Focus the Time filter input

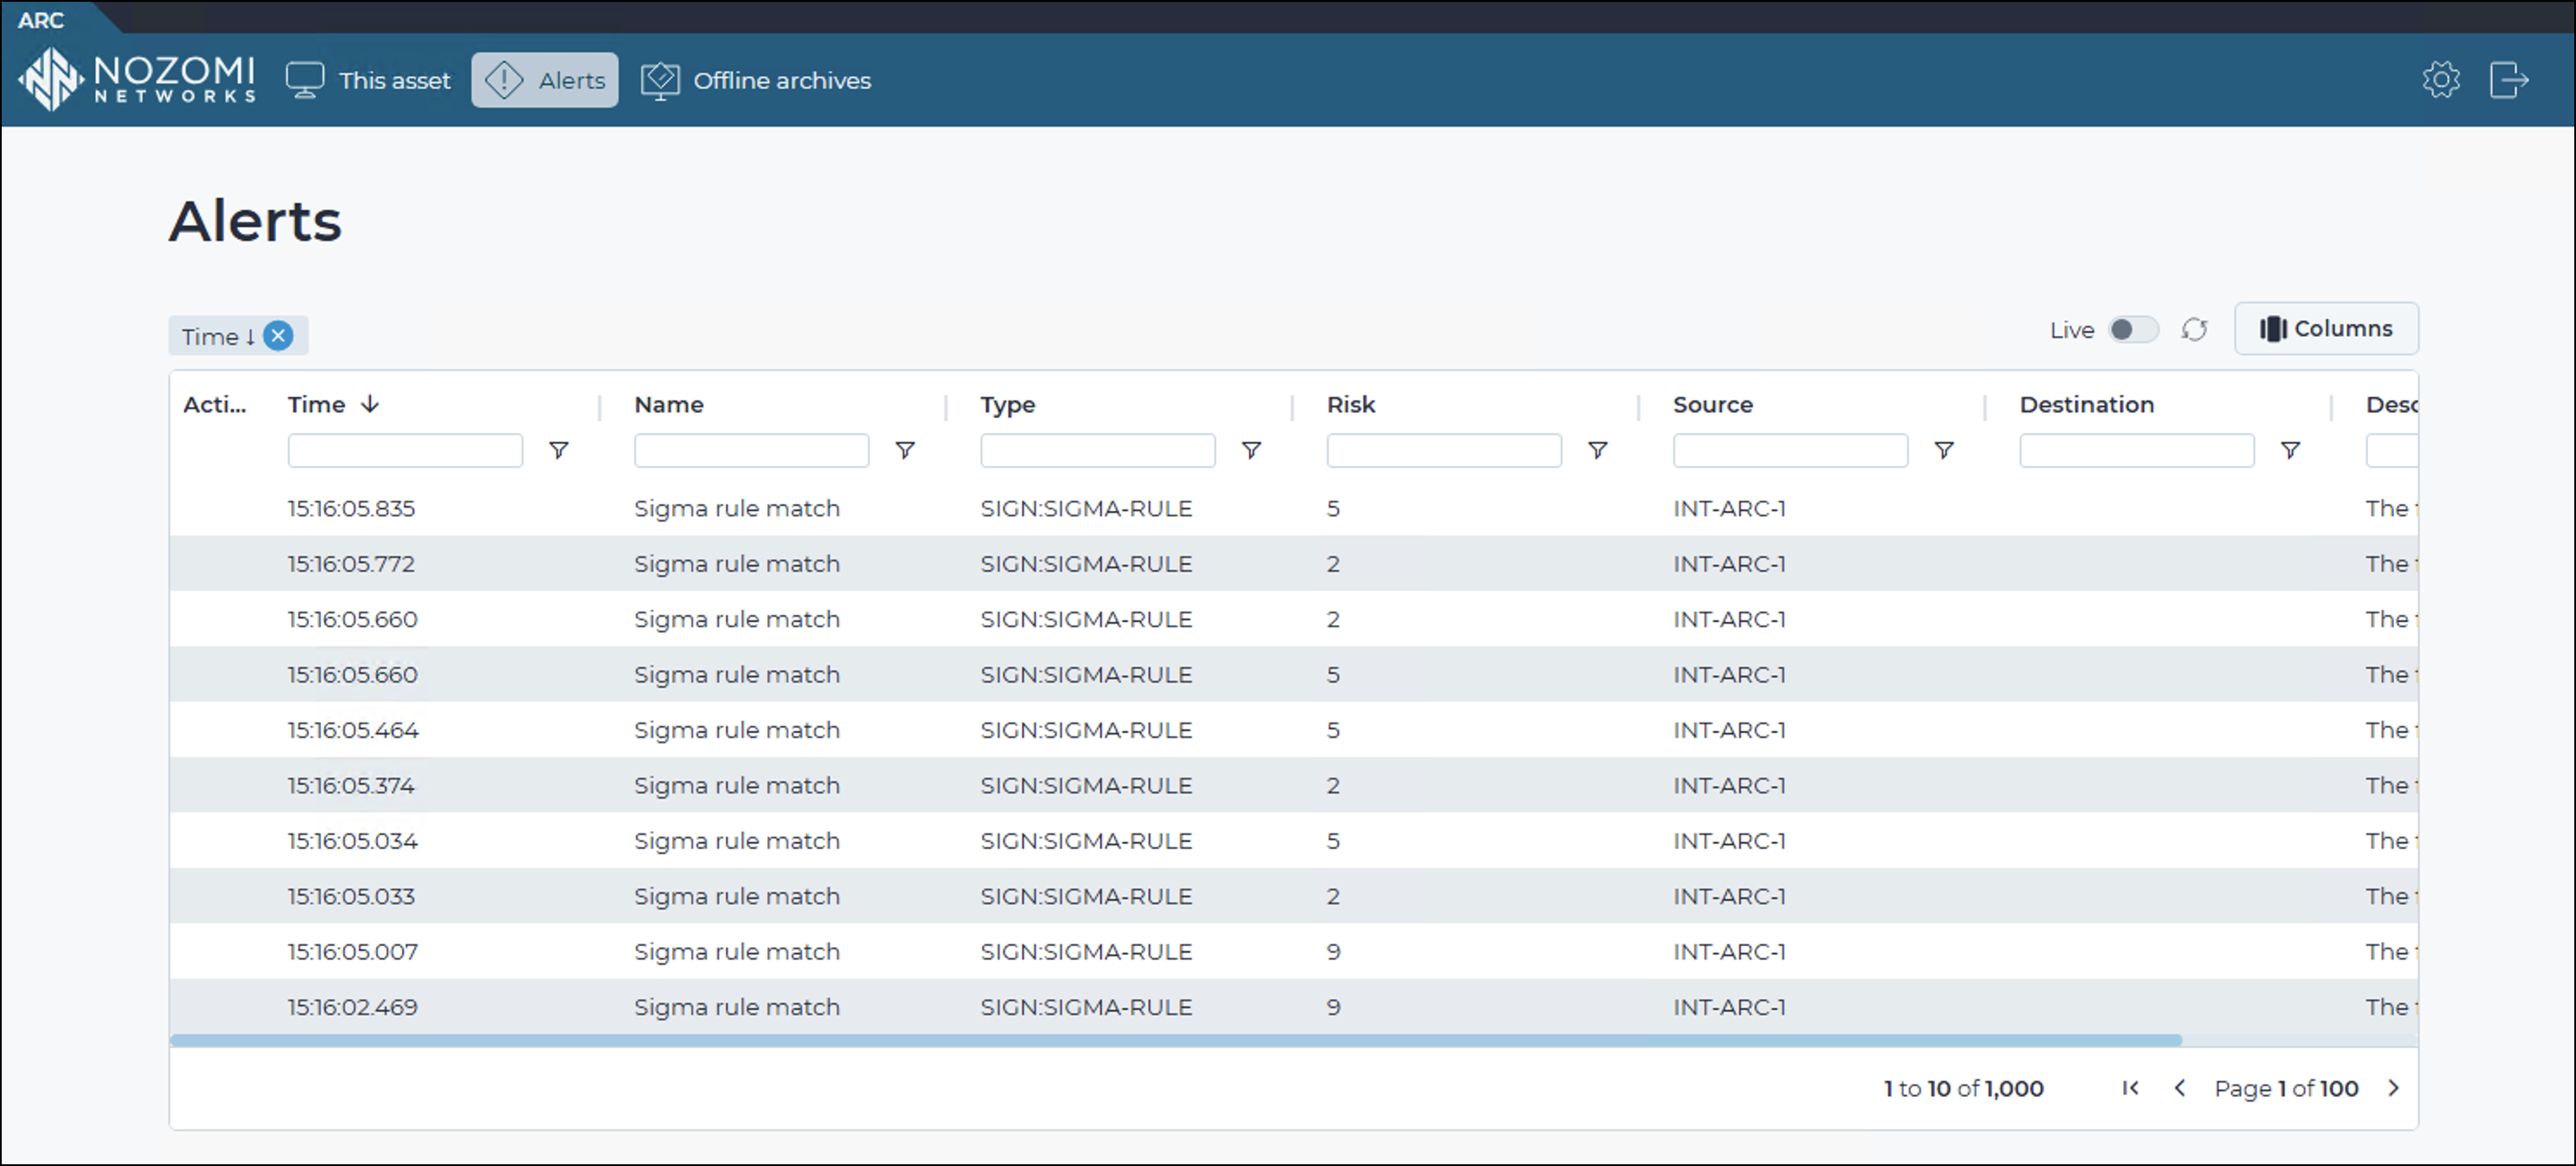pos(405,451)
